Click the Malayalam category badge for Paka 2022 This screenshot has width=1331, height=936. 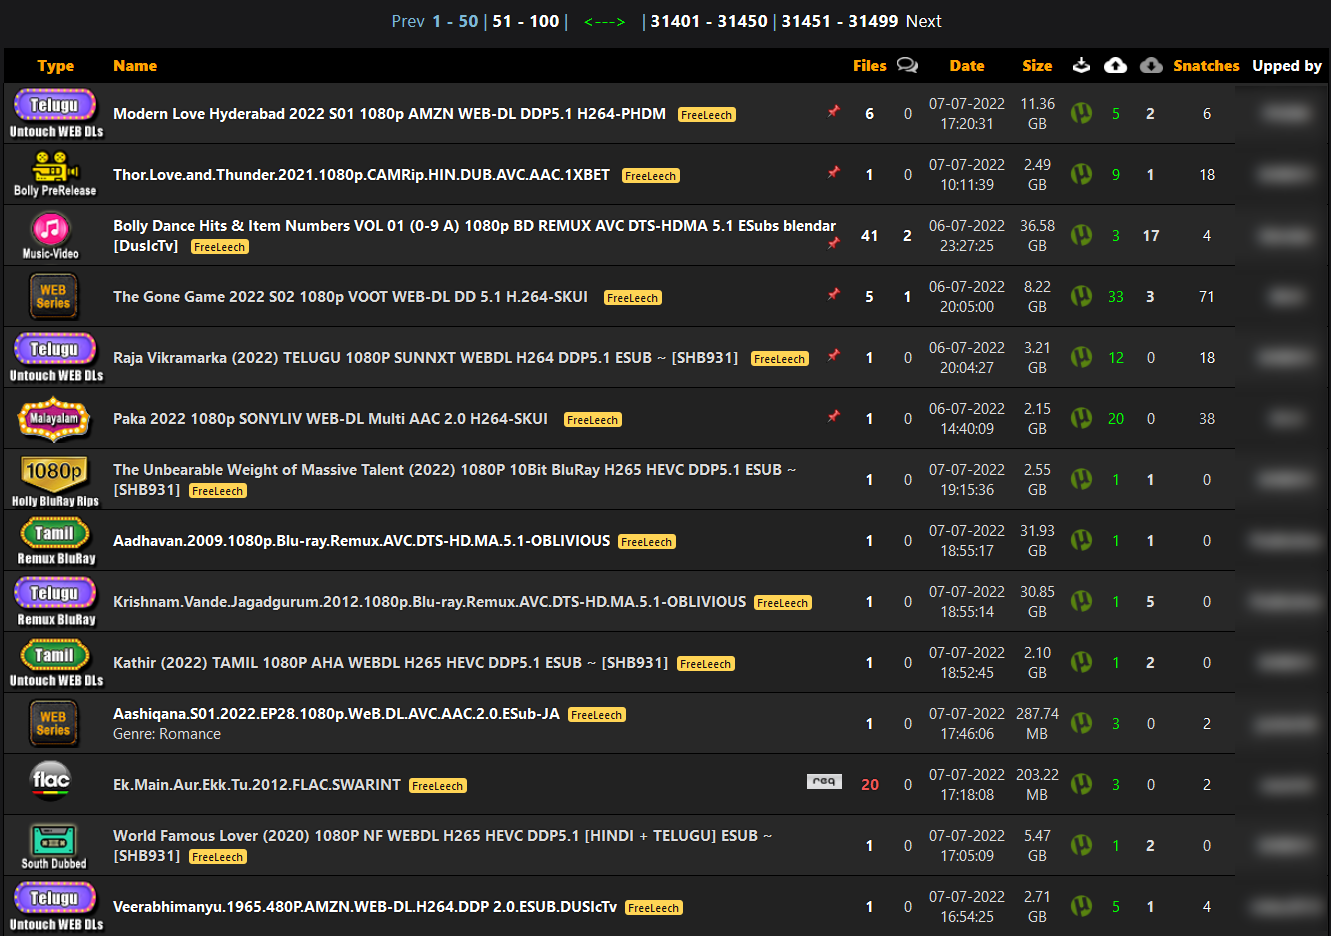coord(54,419)
